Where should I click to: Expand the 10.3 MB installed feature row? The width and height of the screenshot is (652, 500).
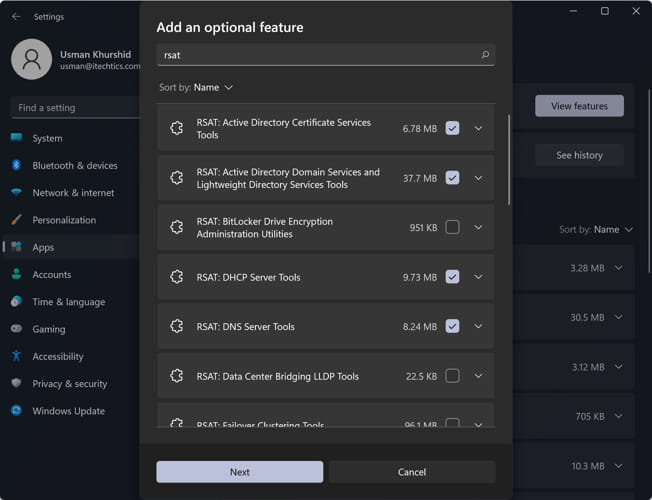point(618,465)
